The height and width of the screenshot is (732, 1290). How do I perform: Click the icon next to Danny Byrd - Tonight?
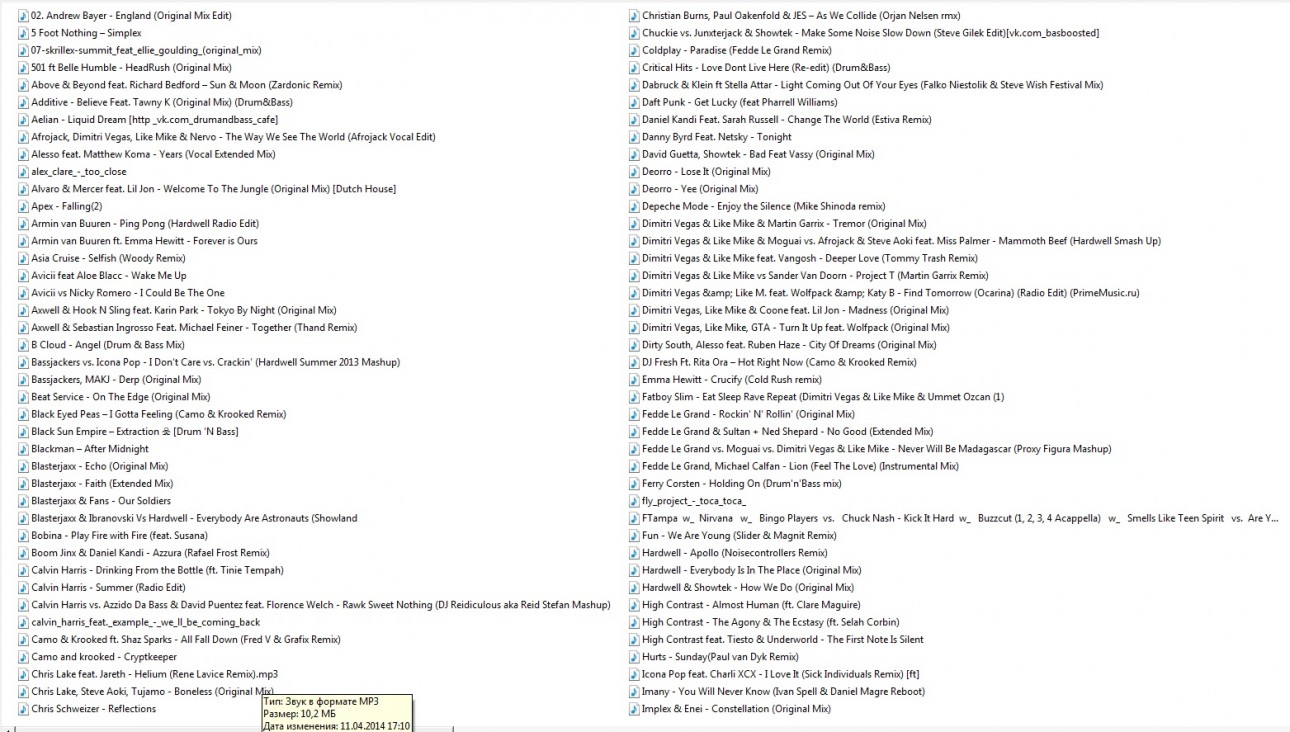(x=634, y=137)
